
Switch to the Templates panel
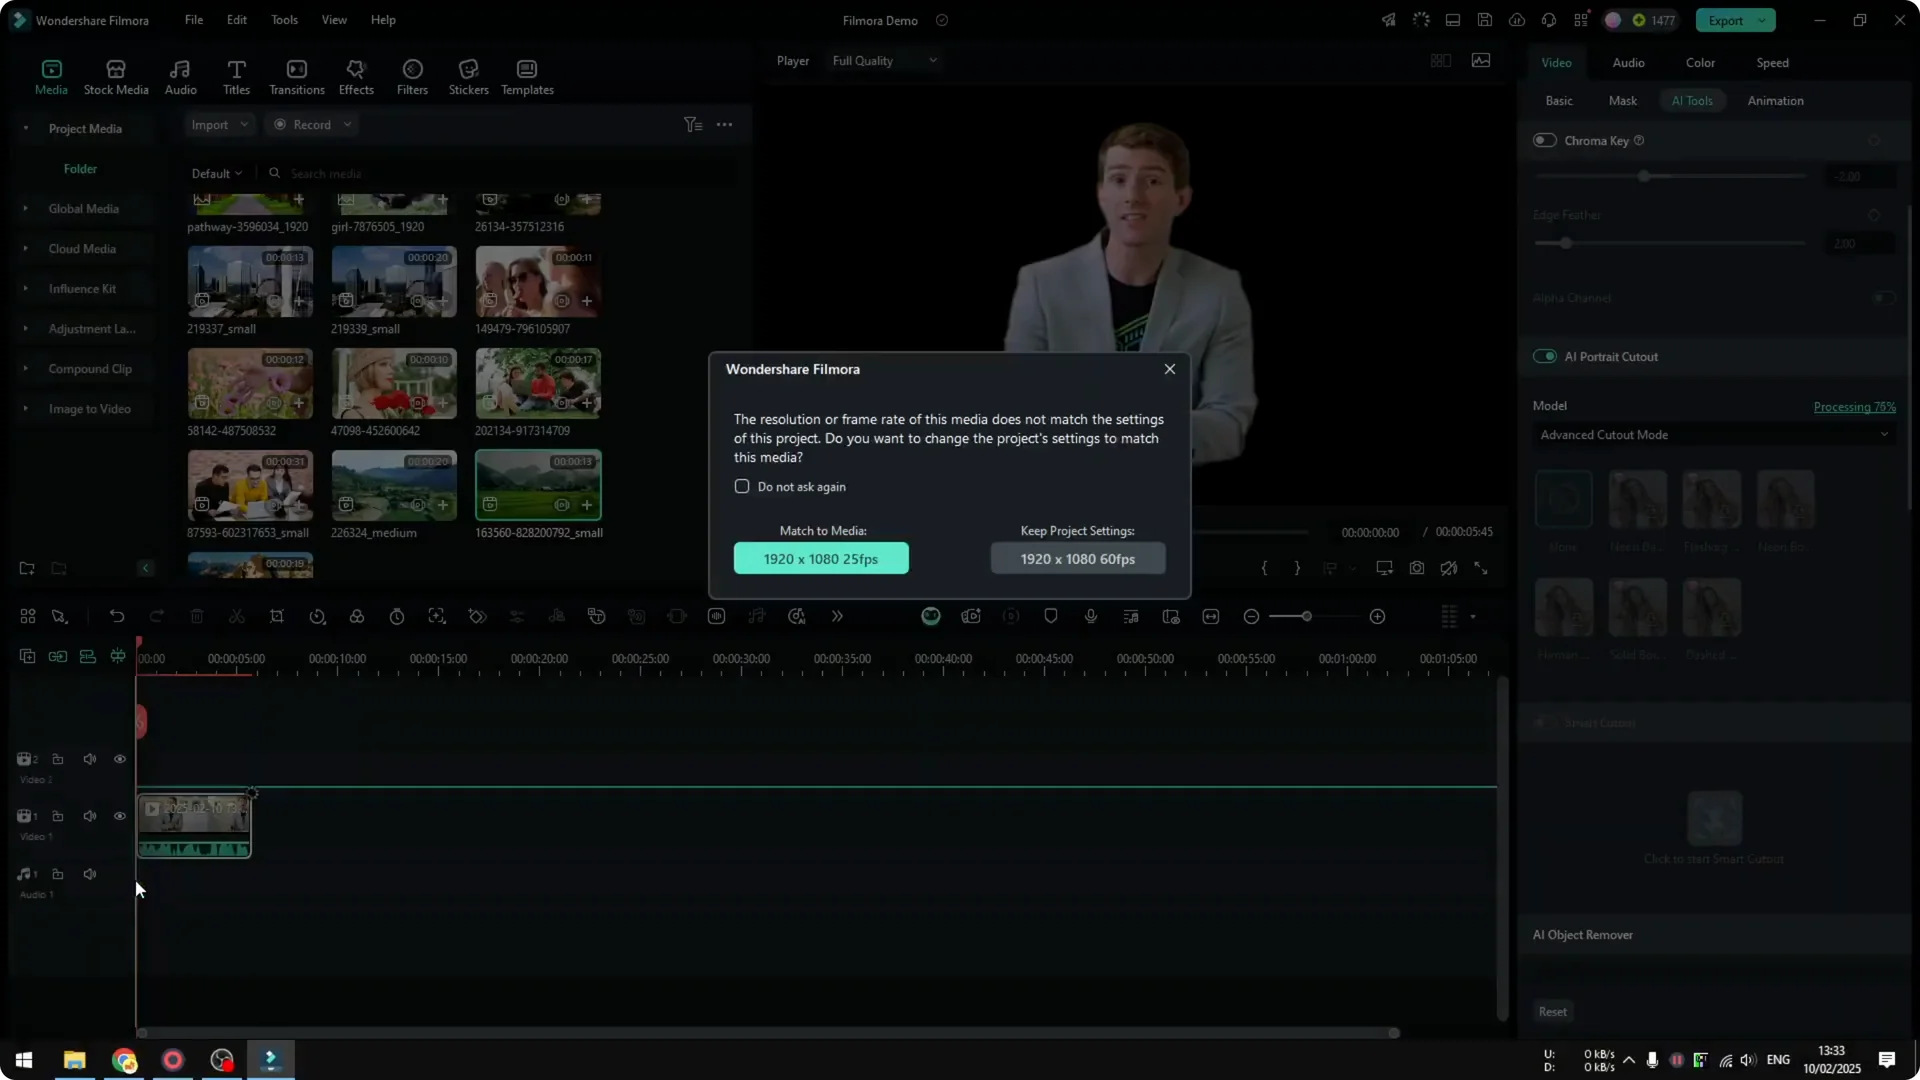tap(526, 76)
